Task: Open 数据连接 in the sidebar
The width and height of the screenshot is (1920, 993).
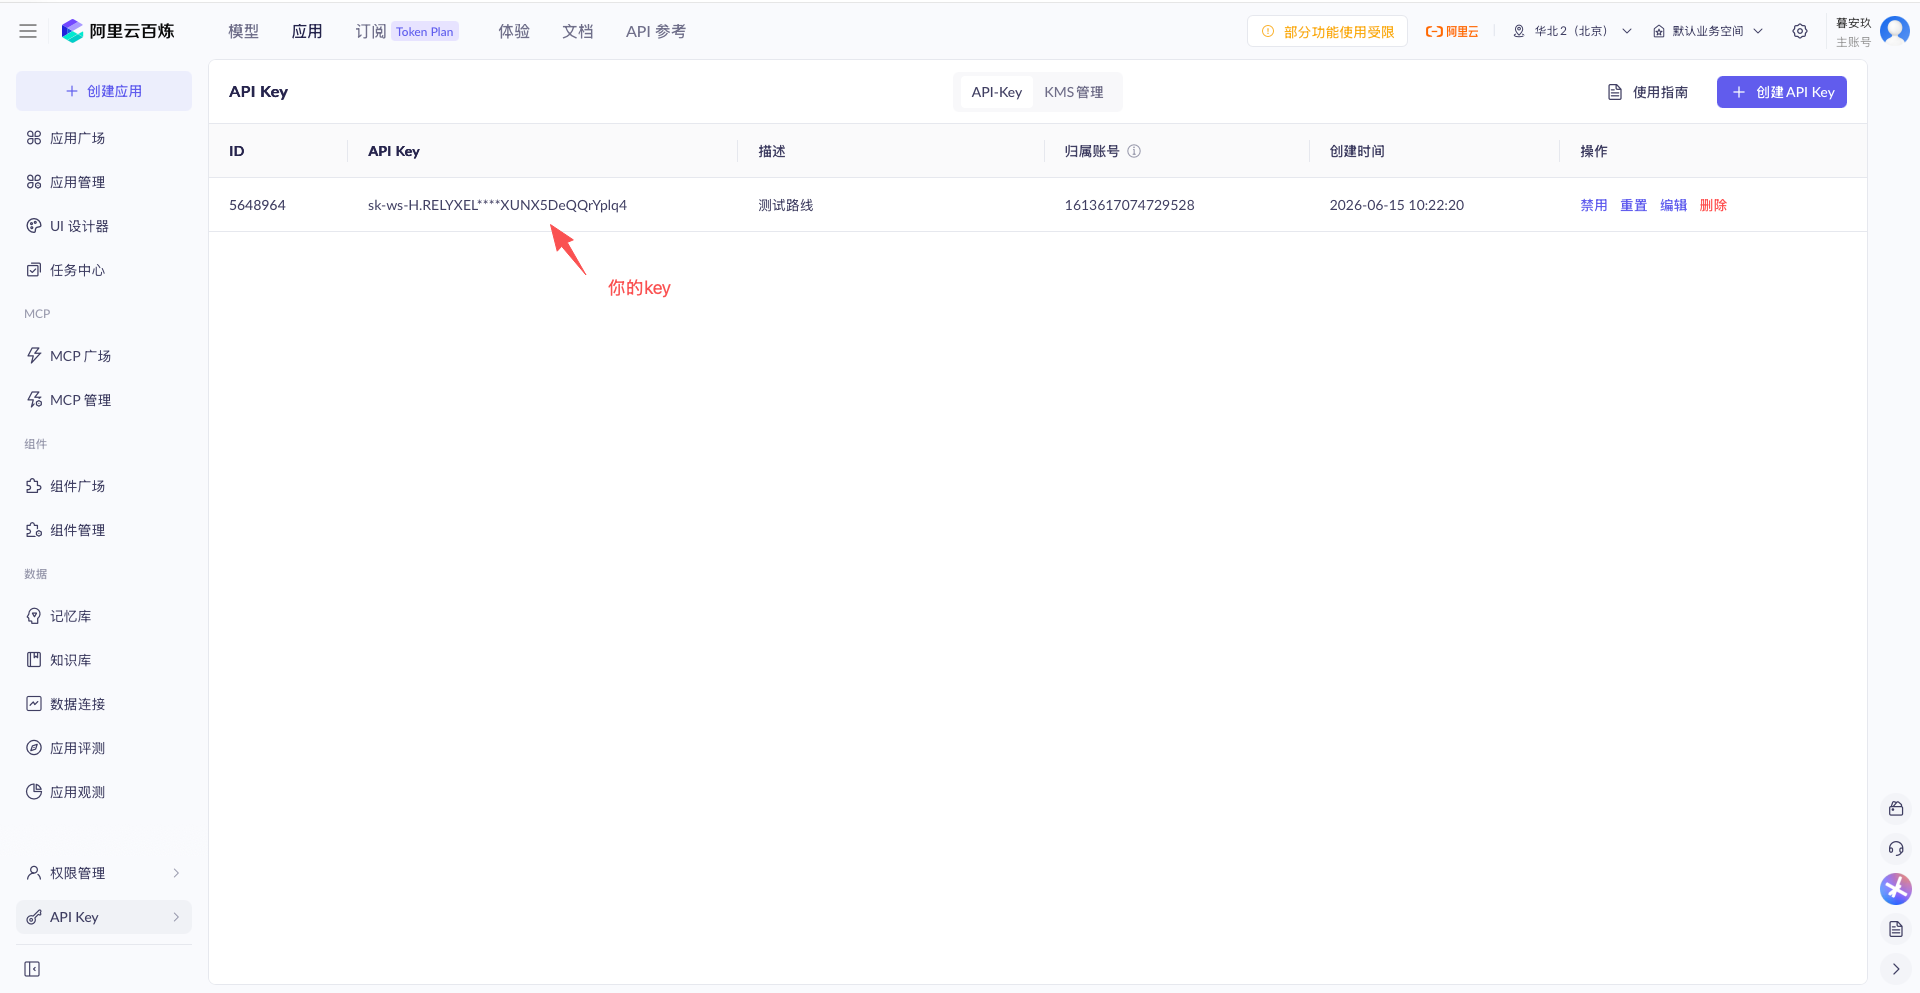Action: [x=104, y=704]
